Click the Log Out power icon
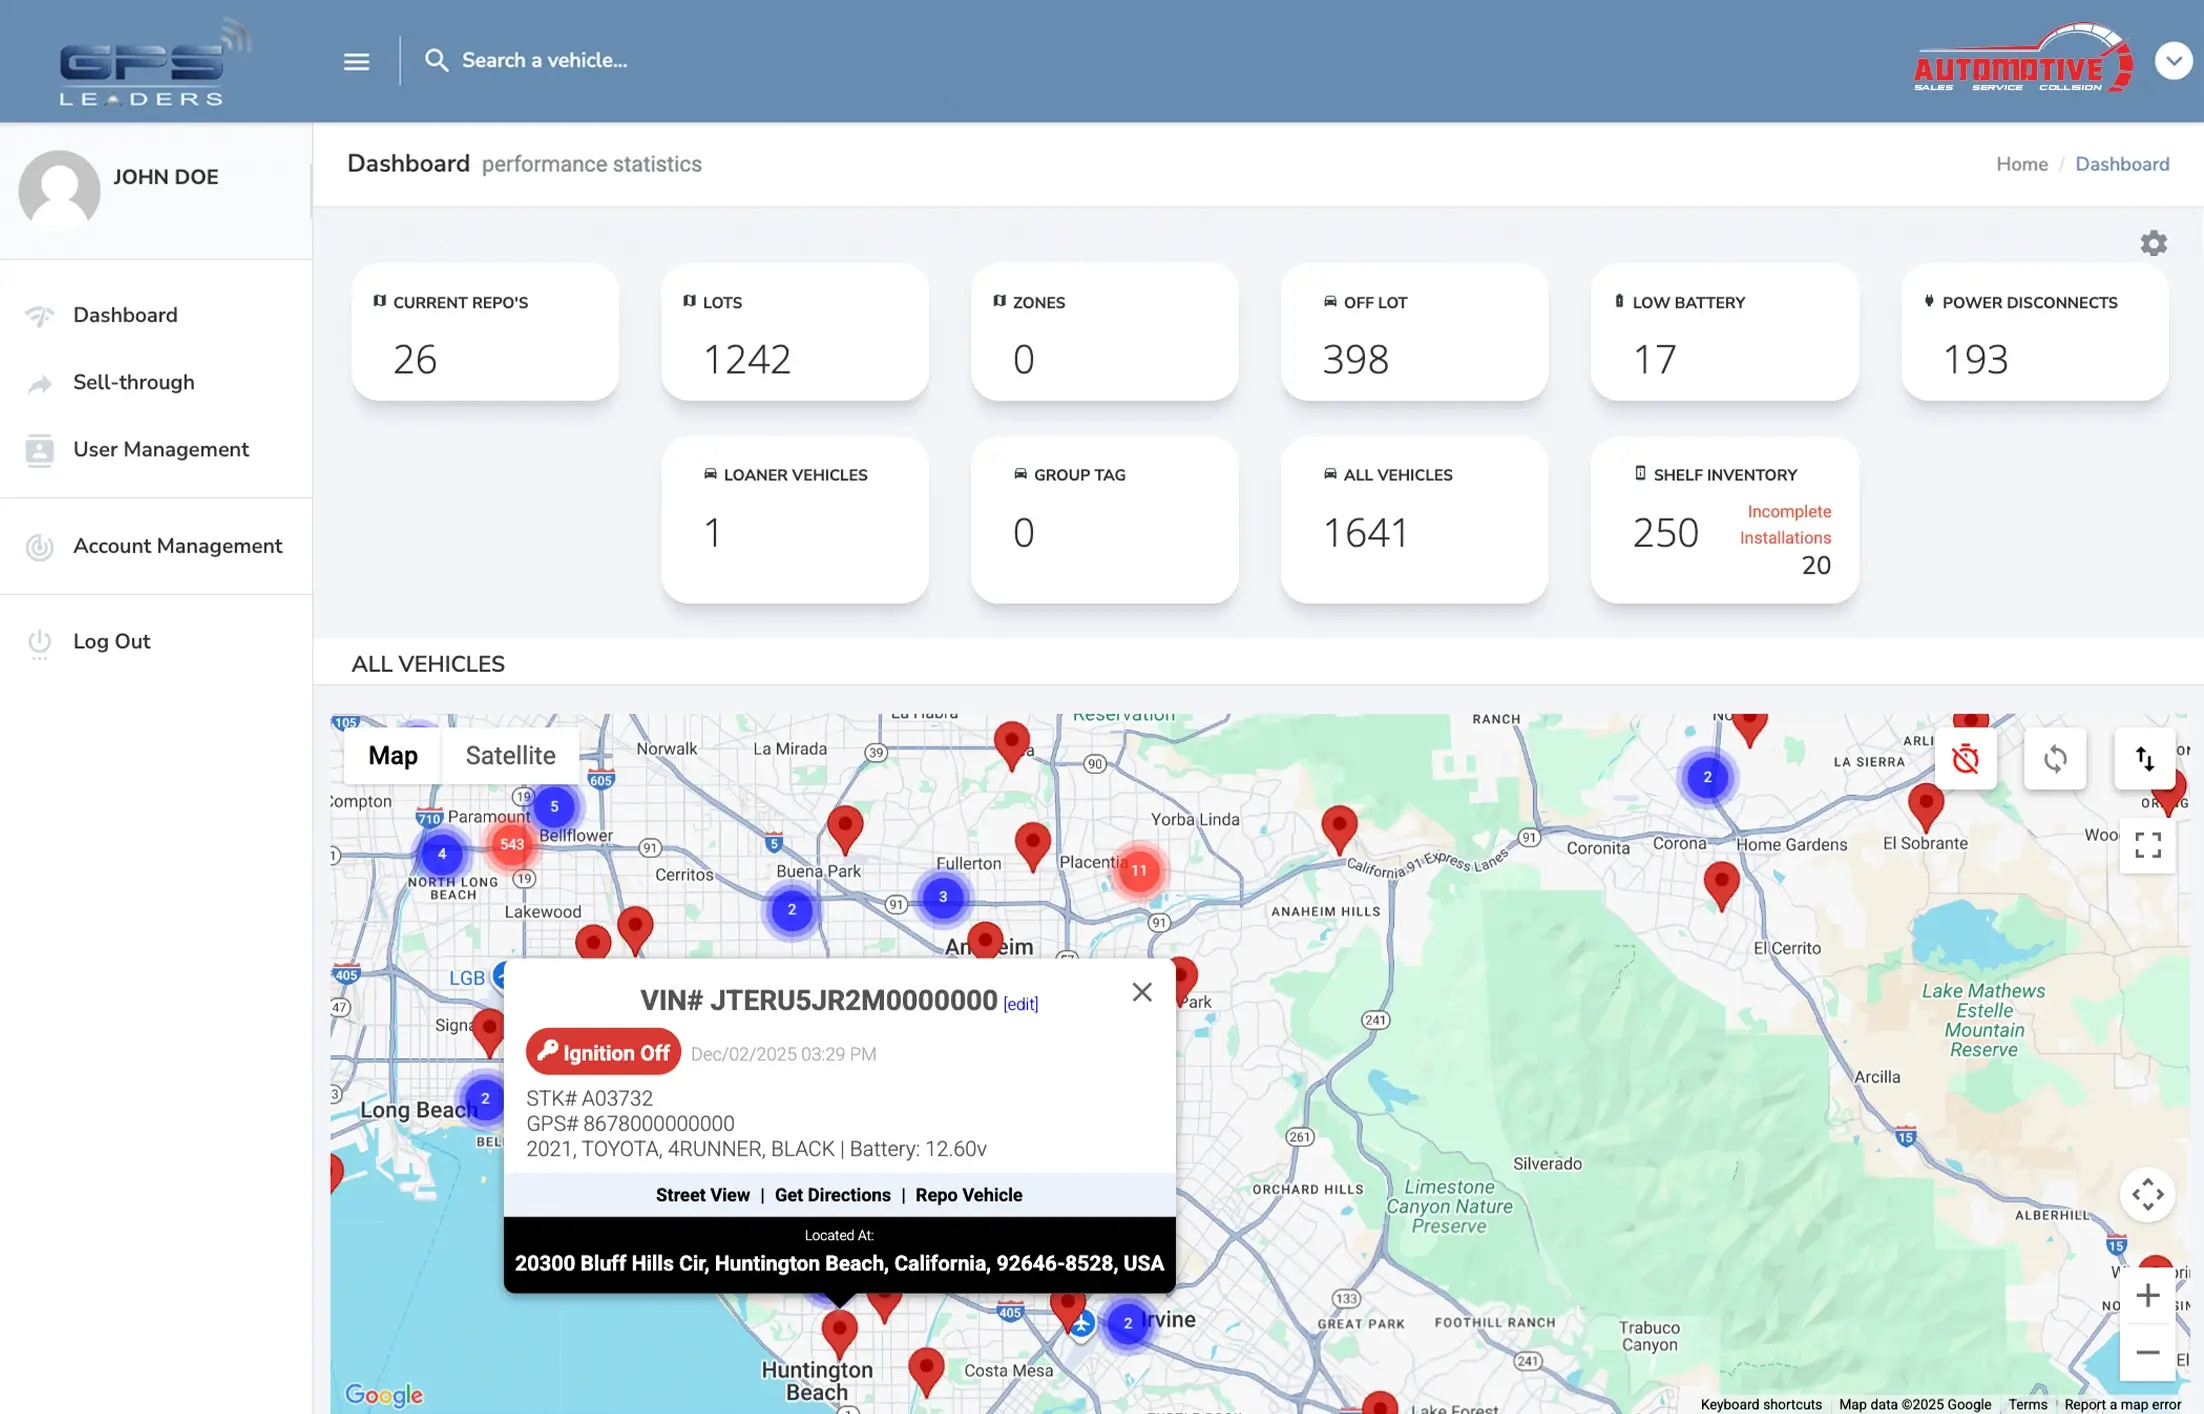 coord(39,643)
